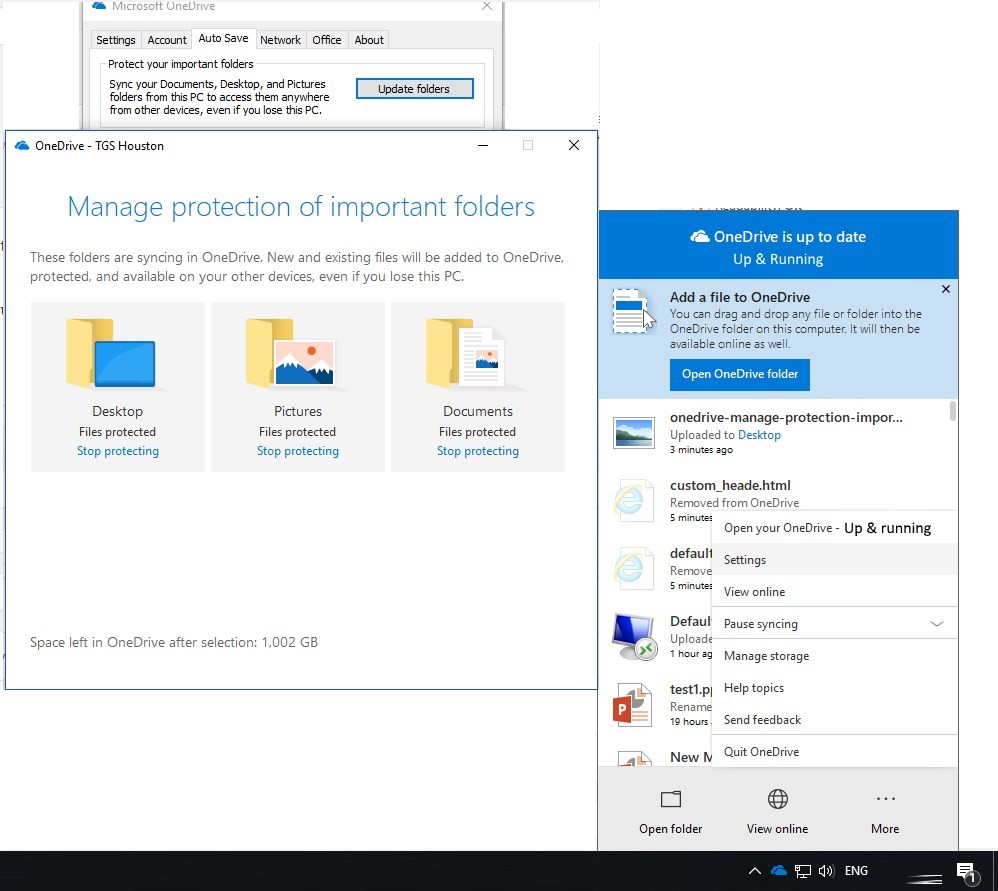Open the Action Center notification icon
The height and width of the screenshot is (891, 998).
tap(965, 872)
